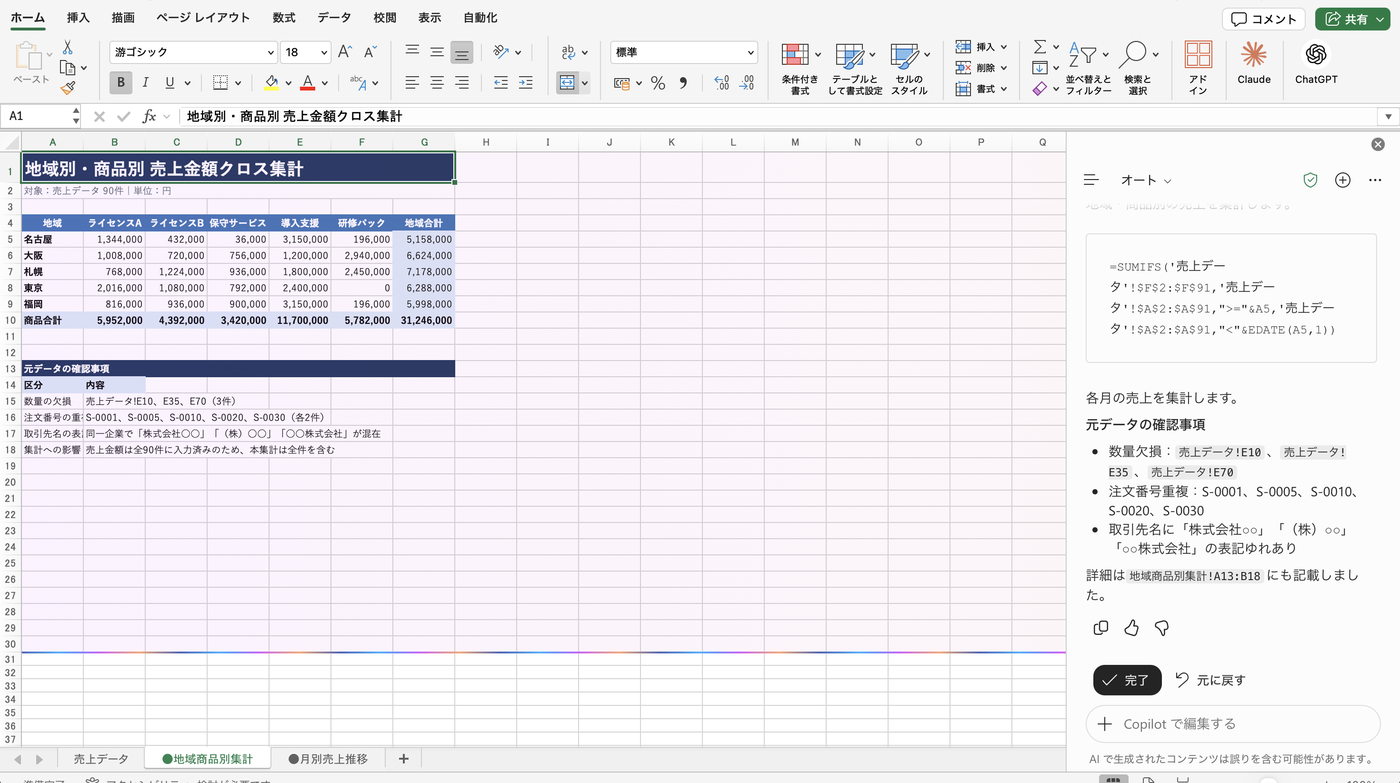Decrease font size with the smaller A icon

(370, 52)
